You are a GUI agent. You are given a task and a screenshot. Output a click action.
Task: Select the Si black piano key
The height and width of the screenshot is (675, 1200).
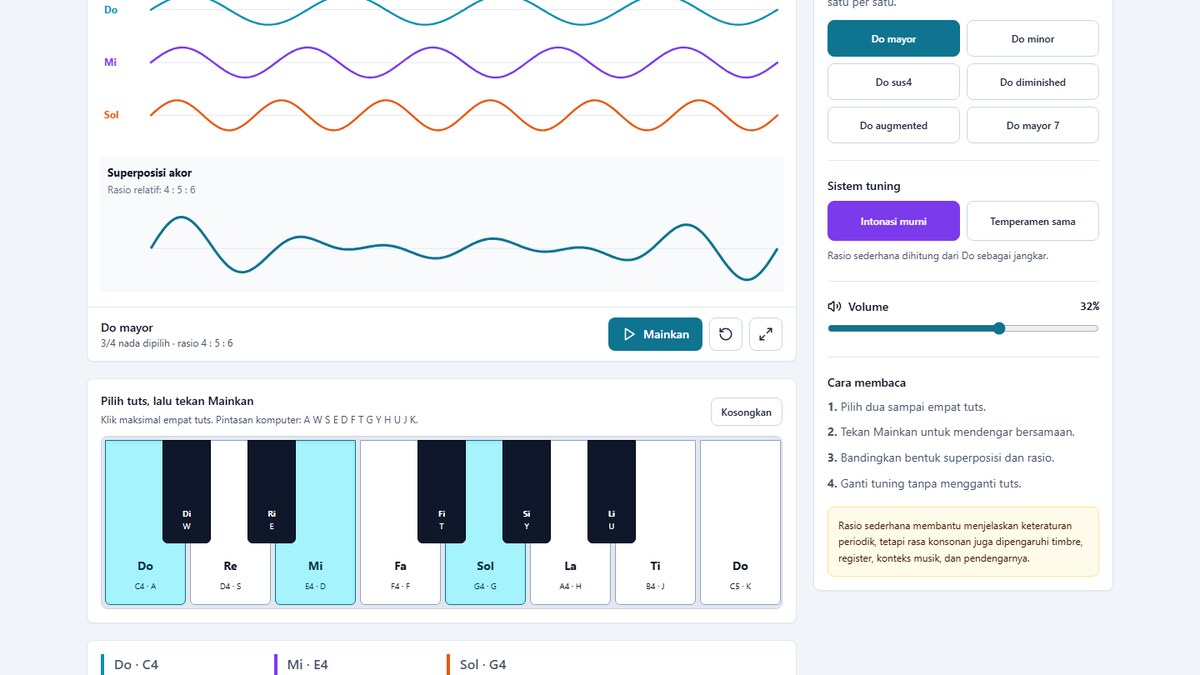click(527, 491)
